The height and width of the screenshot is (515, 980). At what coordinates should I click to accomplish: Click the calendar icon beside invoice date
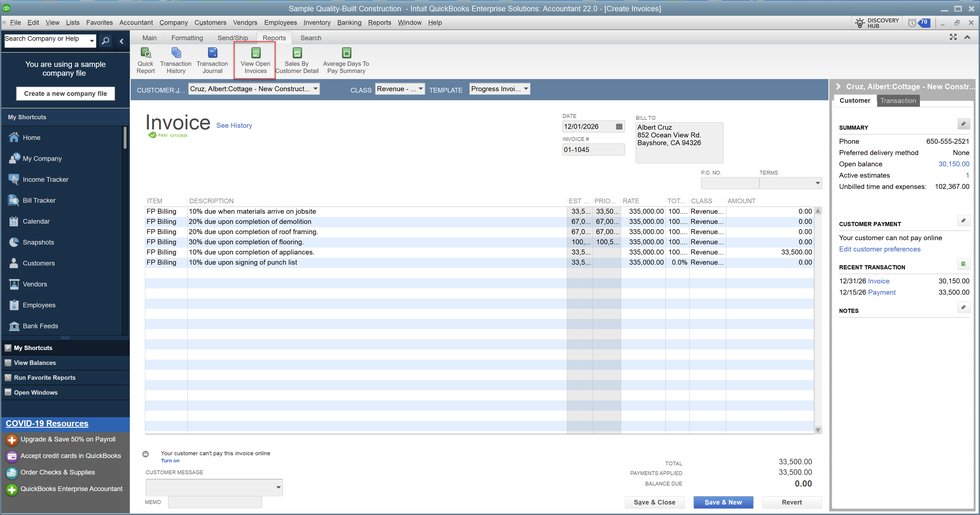pyautogui.click(x=620, y=127)
